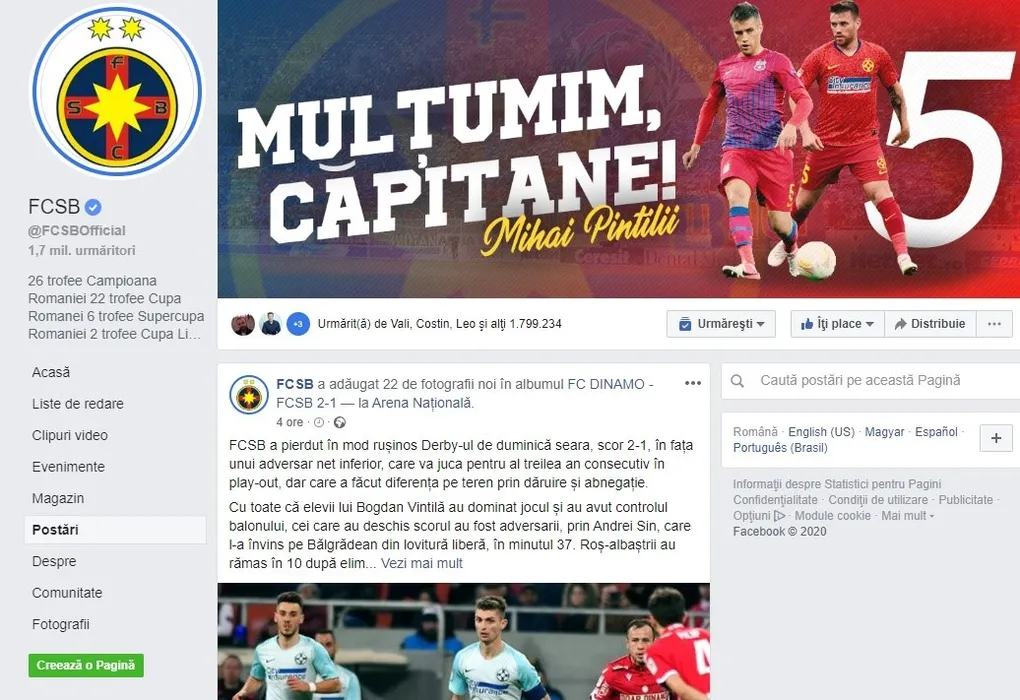
Task: Switch language to English (US)
Action: point(821,432)
